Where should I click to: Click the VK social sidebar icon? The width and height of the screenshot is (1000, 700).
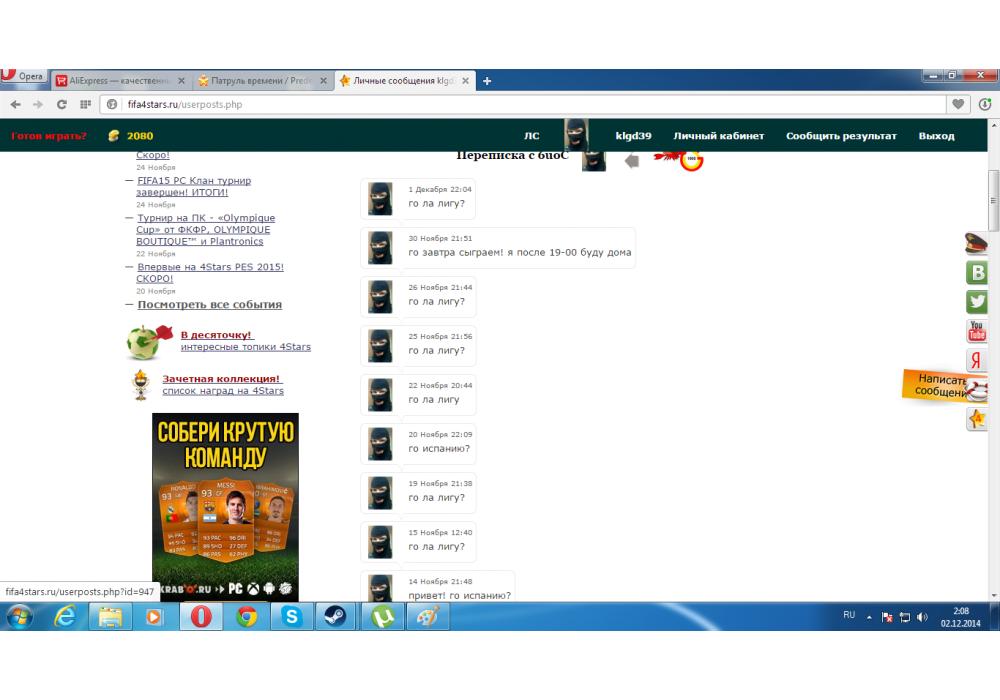[x=977, y=273]
